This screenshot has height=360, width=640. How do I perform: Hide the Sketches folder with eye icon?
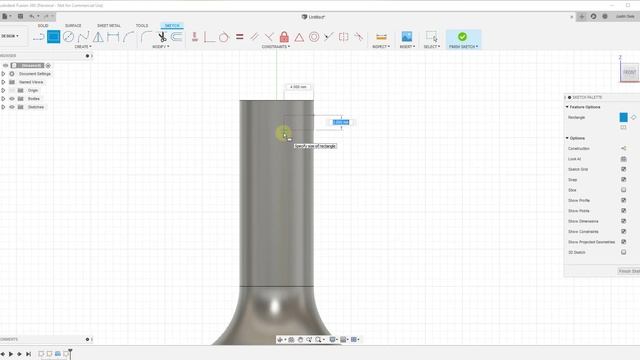click(x=12, y=107)
